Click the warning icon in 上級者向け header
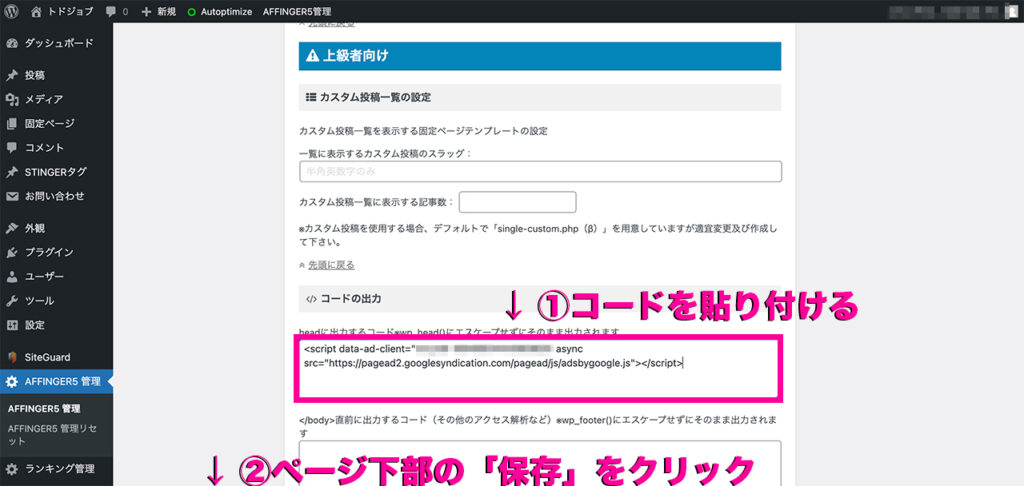1024x486 pixels. (x=313, y=56)
